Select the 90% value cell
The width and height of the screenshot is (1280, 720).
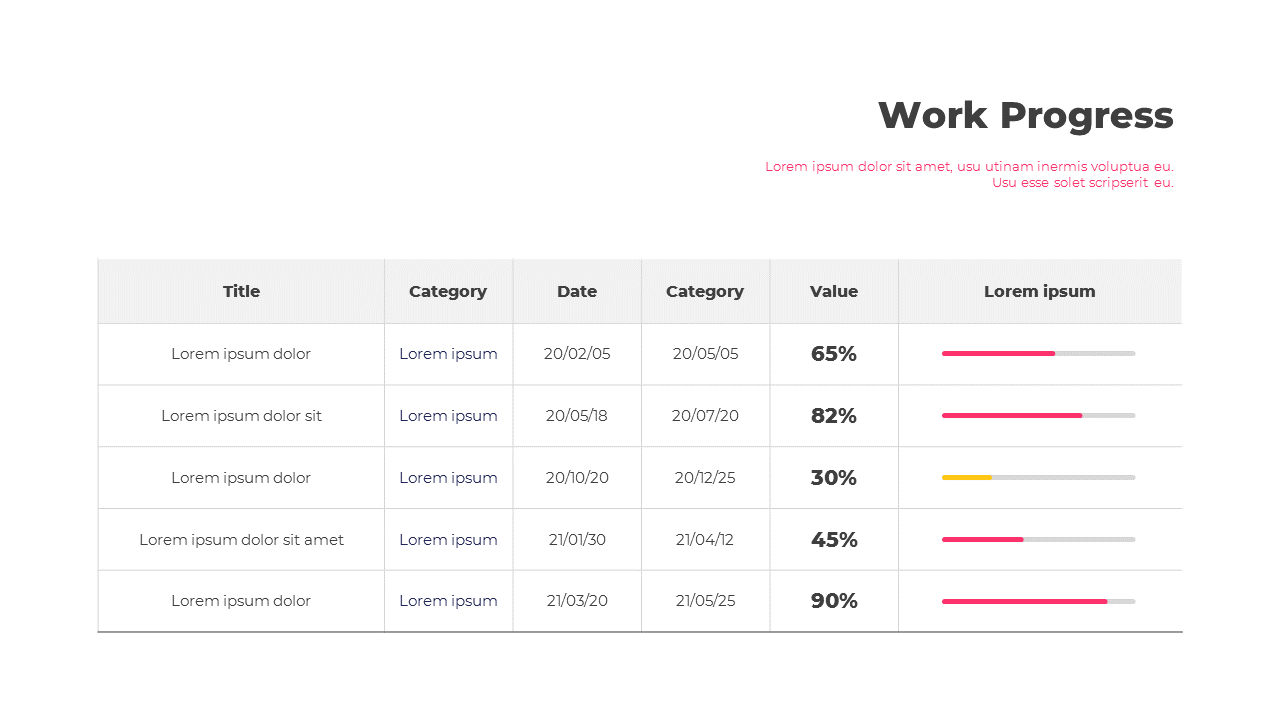tap(834, 601)
